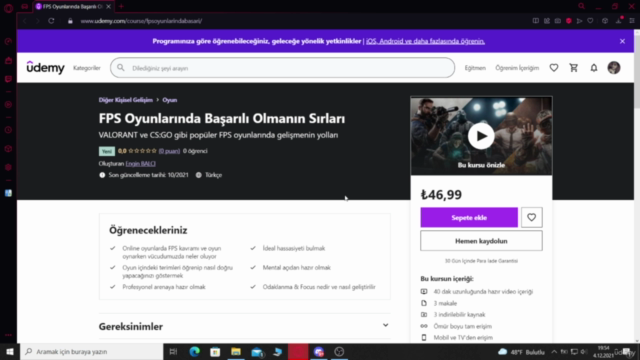This screenshot has width=640, height=360.
Task: Click 'Mental açıdan hazır olmak' text
Action: pos(297,268)
